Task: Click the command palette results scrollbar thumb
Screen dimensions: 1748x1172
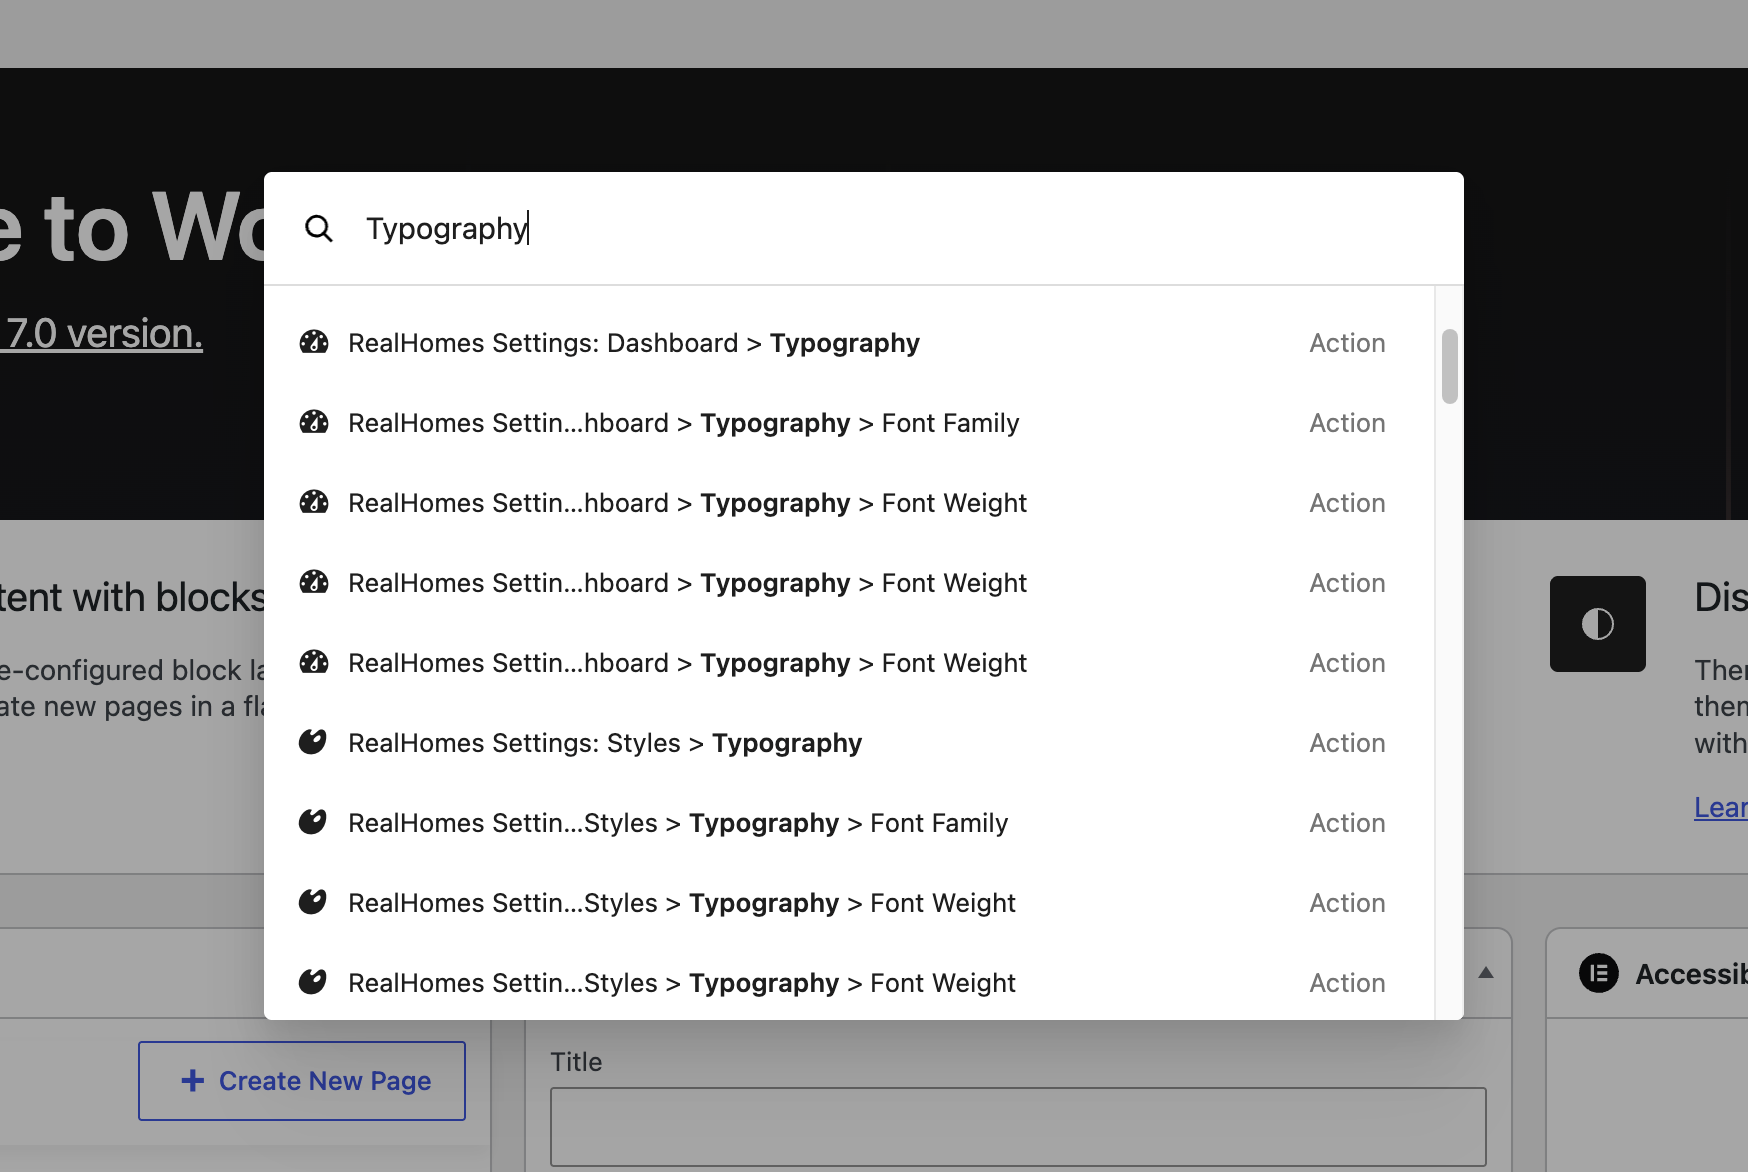Action: 1450,366
